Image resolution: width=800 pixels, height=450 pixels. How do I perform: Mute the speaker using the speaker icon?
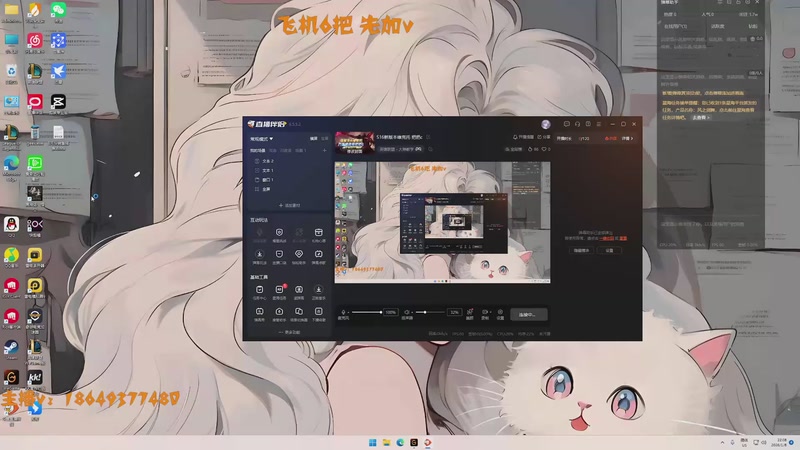point(407,312)
